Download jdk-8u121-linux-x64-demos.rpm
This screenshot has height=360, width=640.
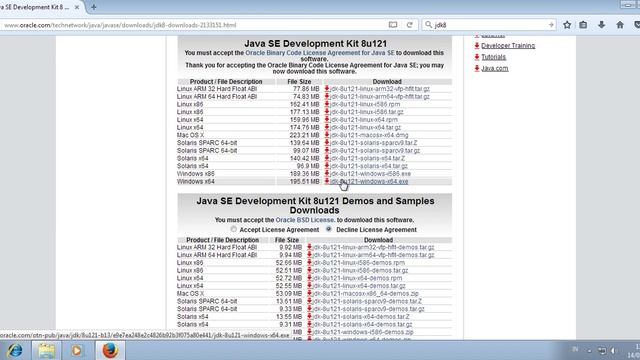(358, 278)
